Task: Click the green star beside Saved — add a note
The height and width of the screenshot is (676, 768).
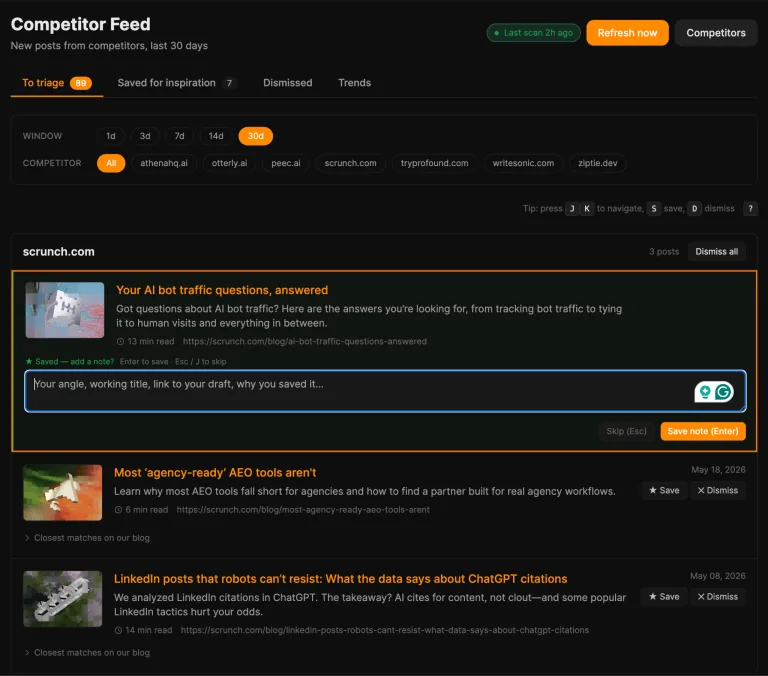Action: pyautogui.click(x=29, y=362)
